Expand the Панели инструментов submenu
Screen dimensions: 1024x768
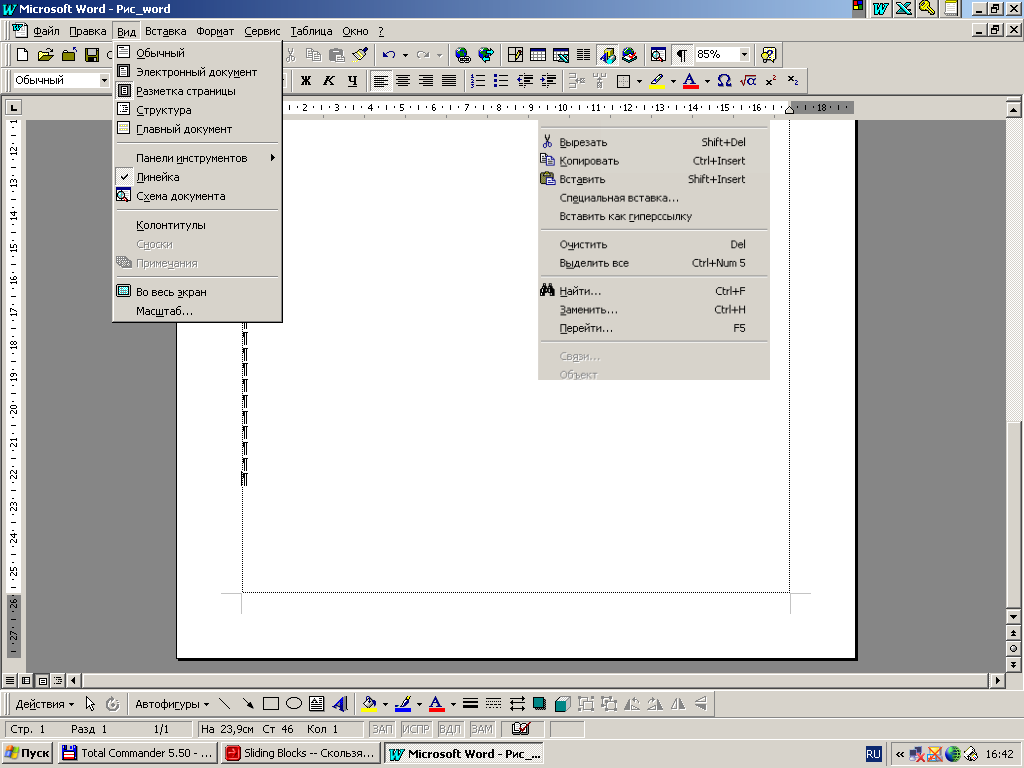tap(197, 158)
